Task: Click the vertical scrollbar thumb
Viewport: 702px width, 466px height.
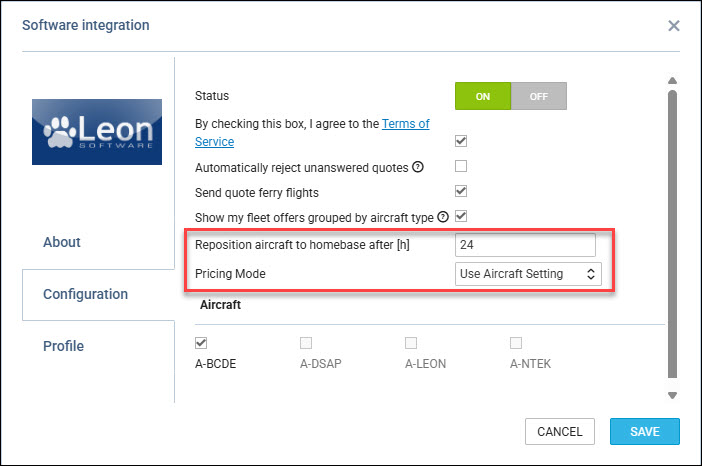Action: (x=672, y=234)
